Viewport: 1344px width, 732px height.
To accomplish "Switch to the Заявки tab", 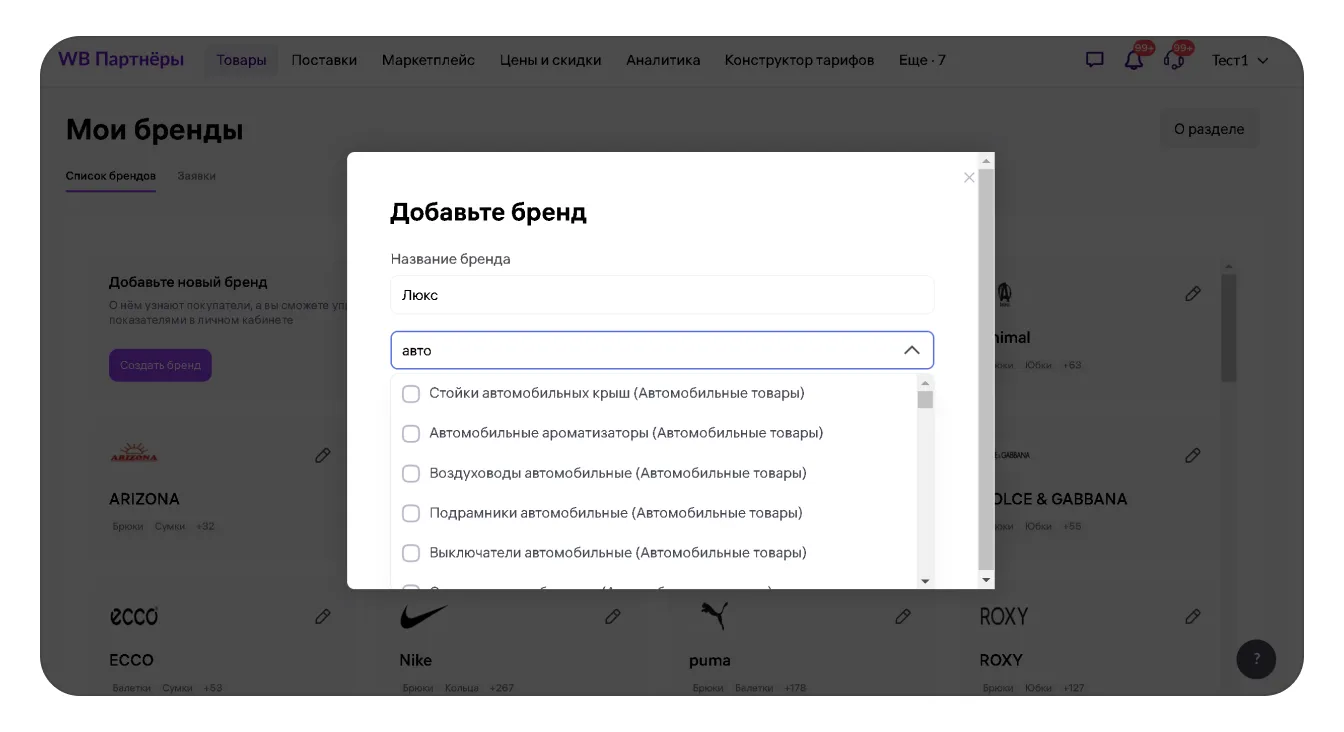I will click(196, 176).
